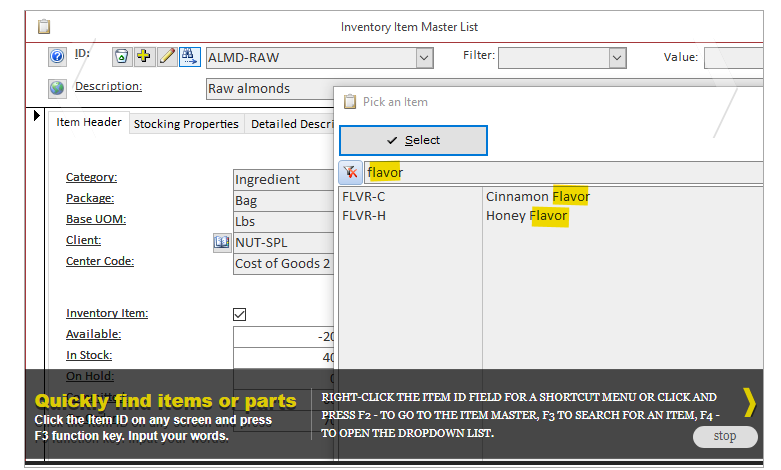Click the pencil edit item icon
This screenshot has width=781, height=470.
tap(167, 57)
